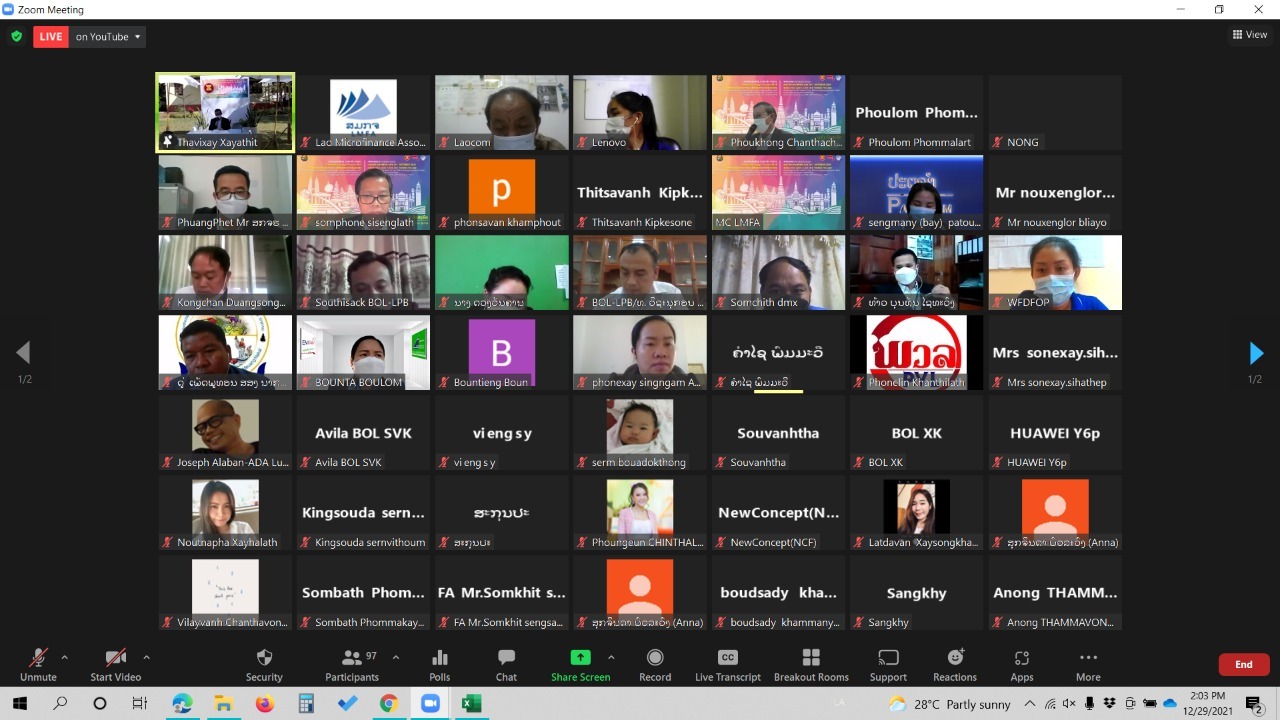Image resolution: width=1280 pixels, height=720 pixels.
Task: Click the red End meeting button
Action: point(1243,664)
